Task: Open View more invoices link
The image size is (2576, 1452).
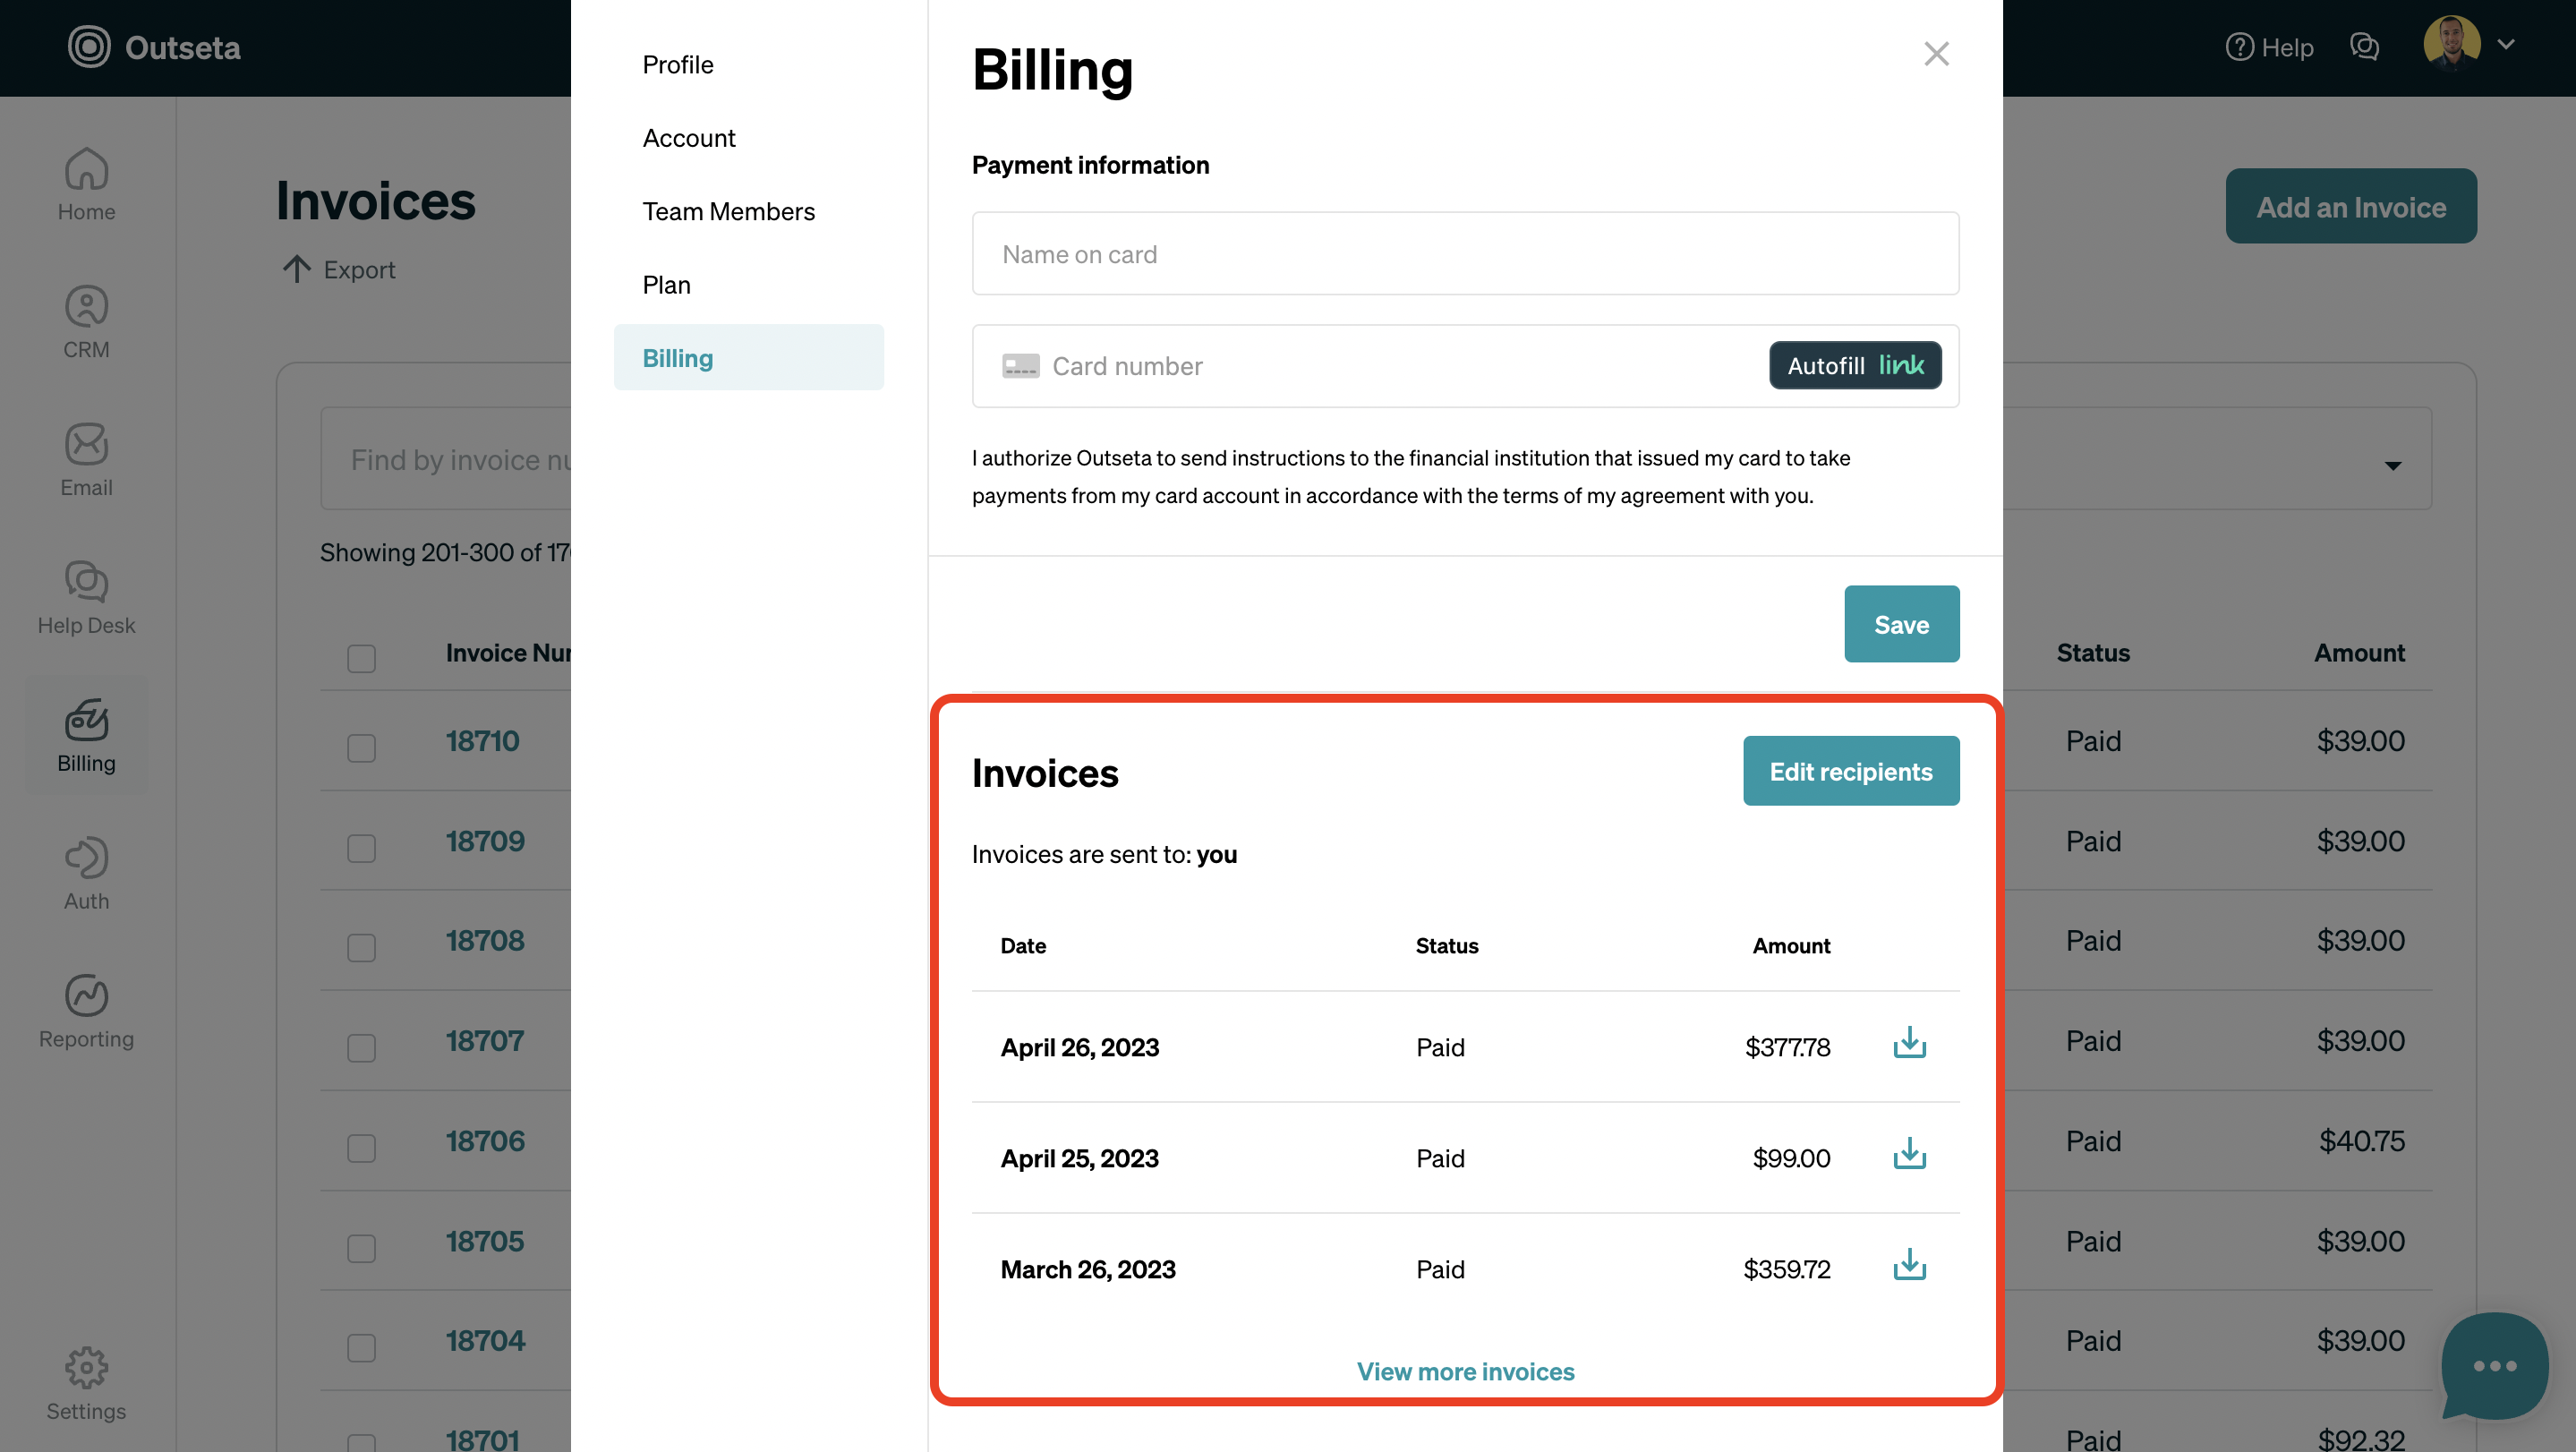Action: pyautogui.click(x=1464, y=1371)
